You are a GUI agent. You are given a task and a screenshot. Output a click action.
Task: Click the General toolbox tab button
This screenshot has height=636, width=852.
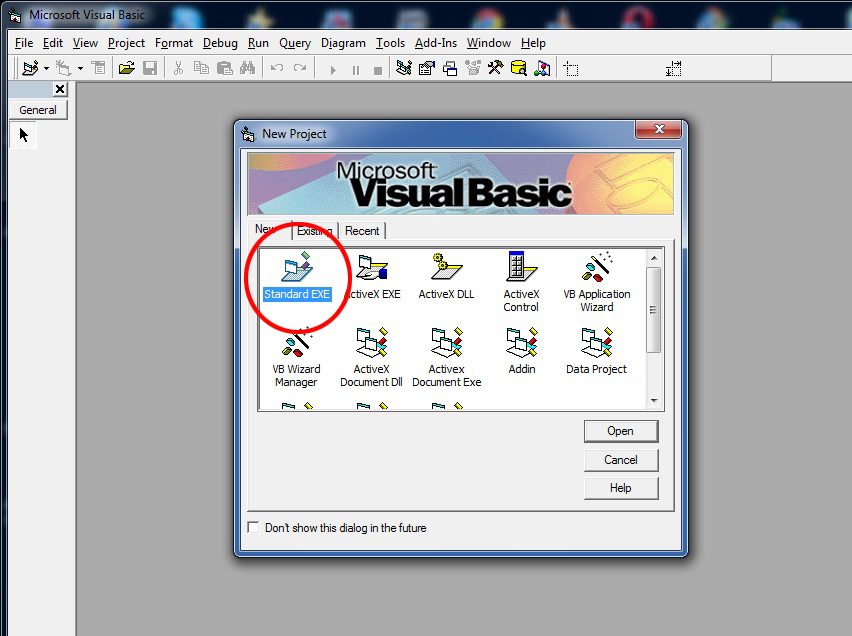coord(38,110)
